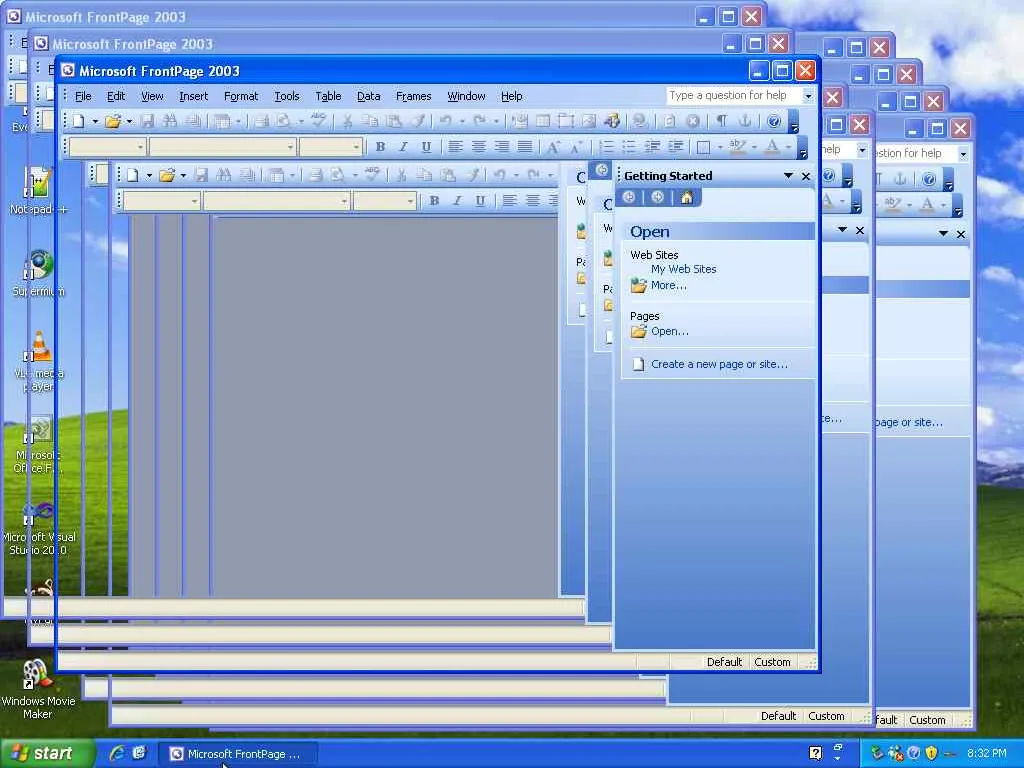Toggle Underline formatting in front window
The width and height of the screenshot is (1024, 768).
point(426,147)
